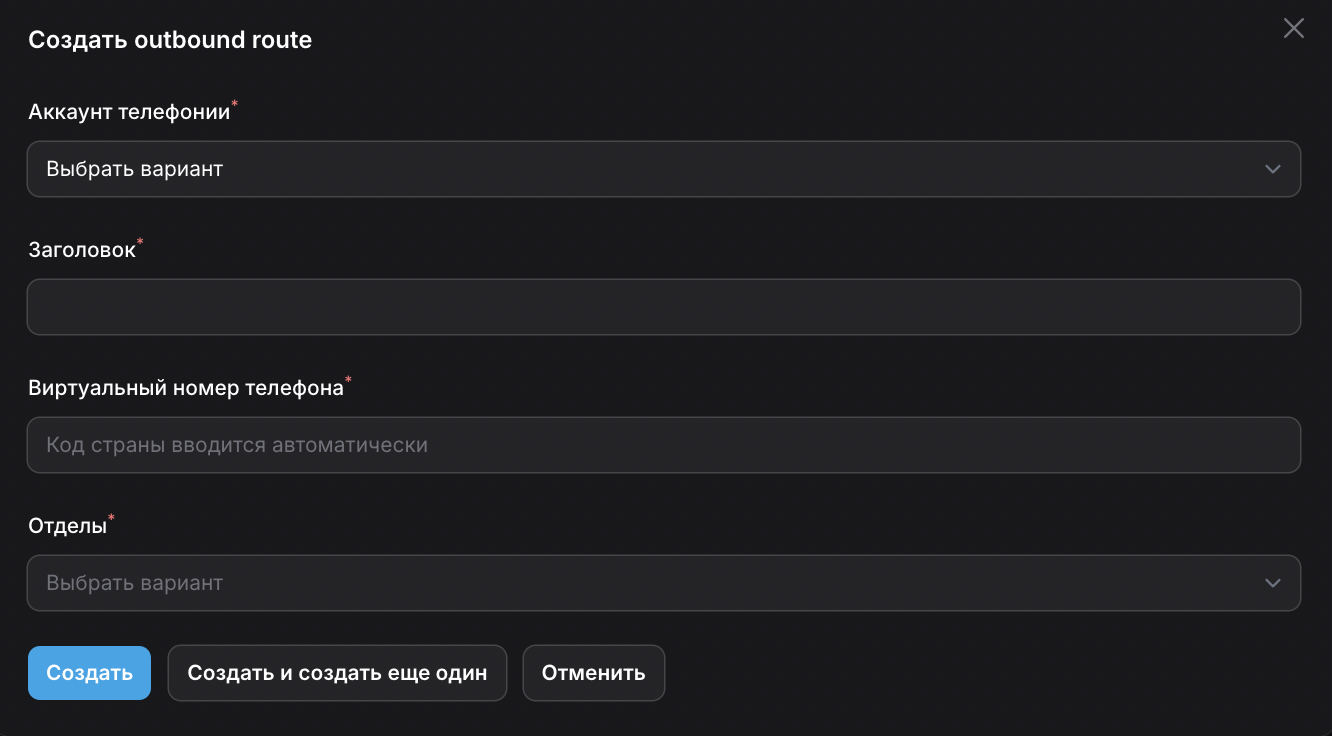The image size is (1332, 736).
Task: Click the required asterisk next to Виртуальный номер телефона
Action: (348, 381)
